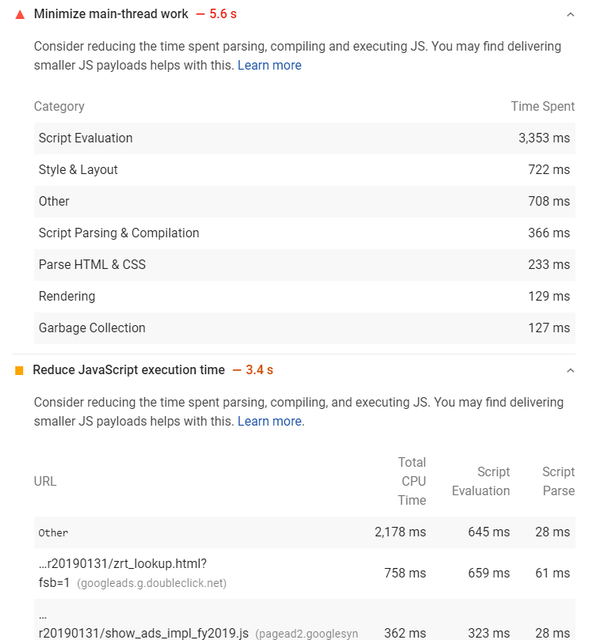The image size is (593, 640).
Task: Click the red triangle warning icon
Action: 20,15
